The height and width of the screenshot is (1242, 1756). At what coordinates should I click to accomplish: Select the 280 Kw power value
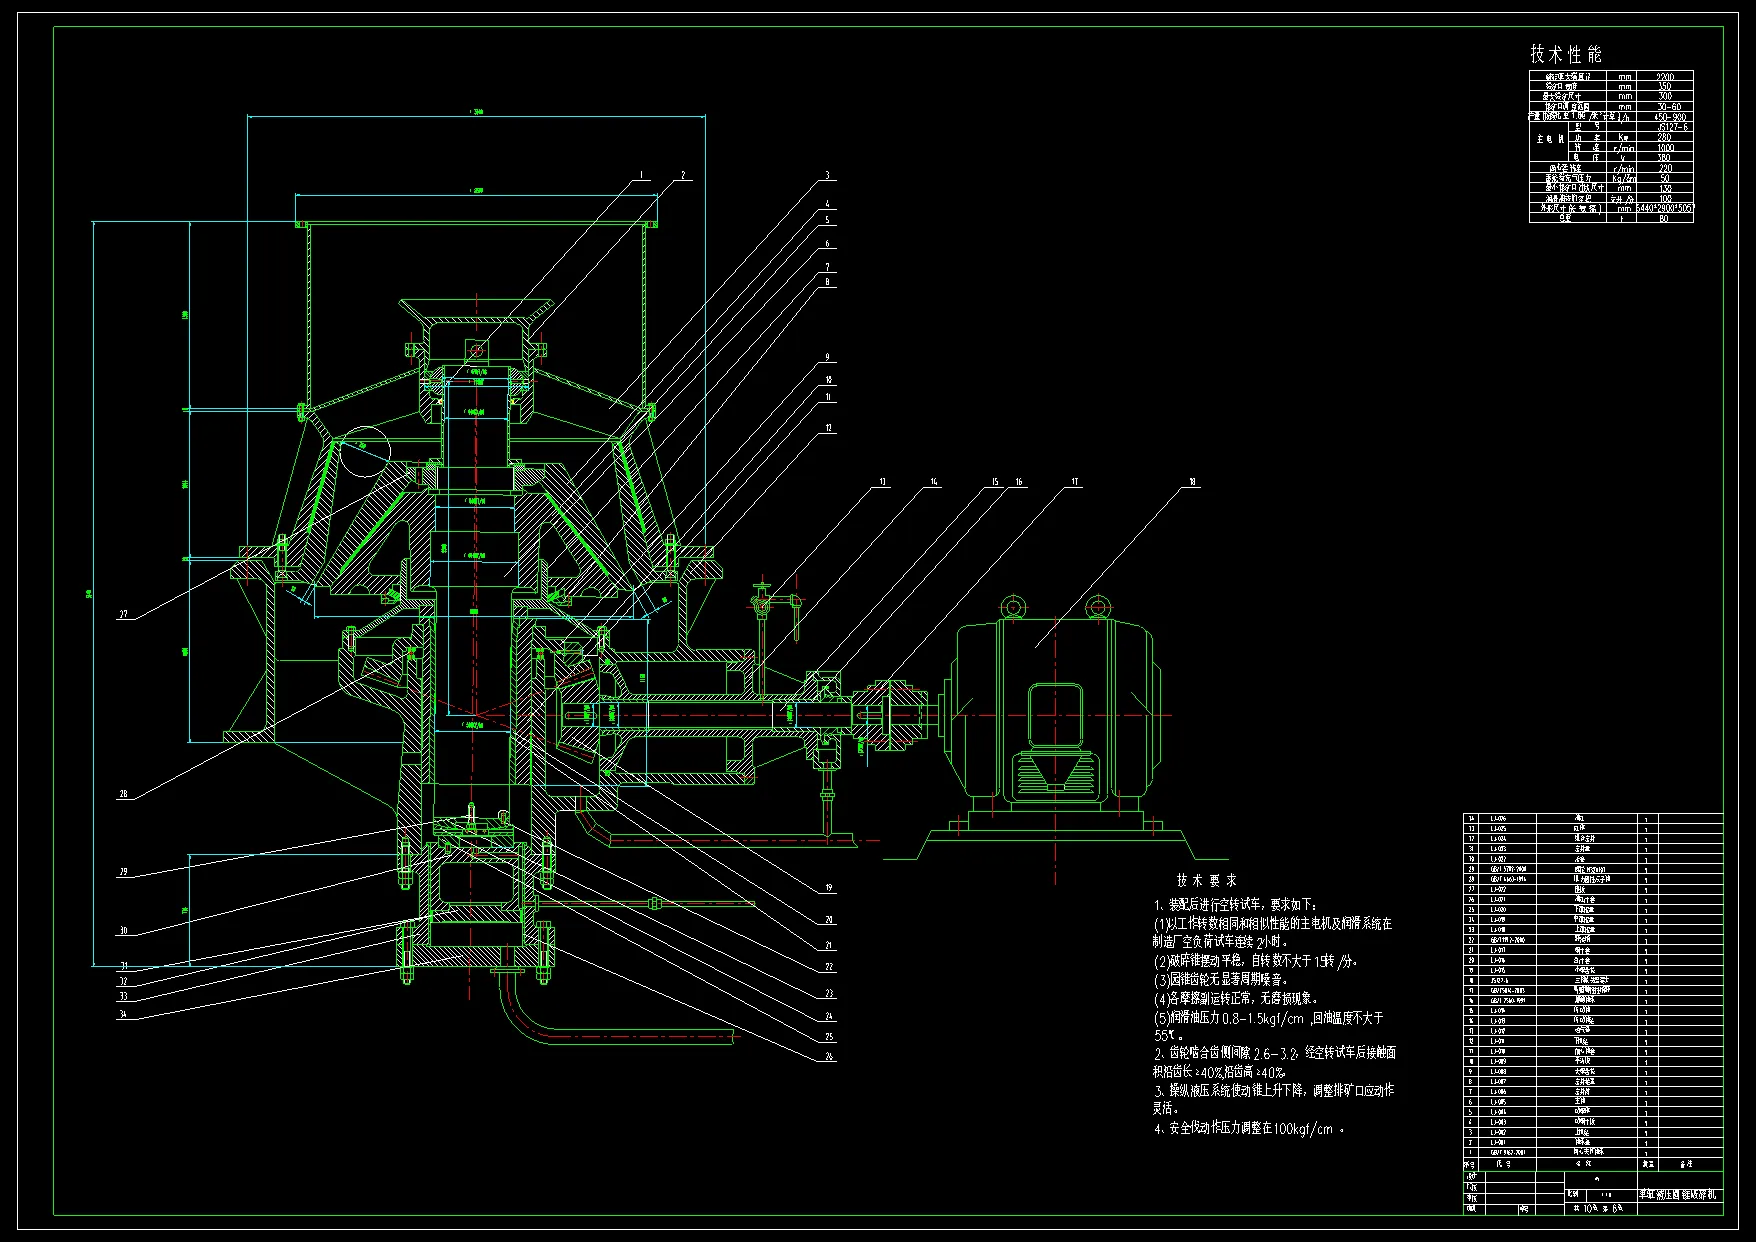(x=1664, y=137)
